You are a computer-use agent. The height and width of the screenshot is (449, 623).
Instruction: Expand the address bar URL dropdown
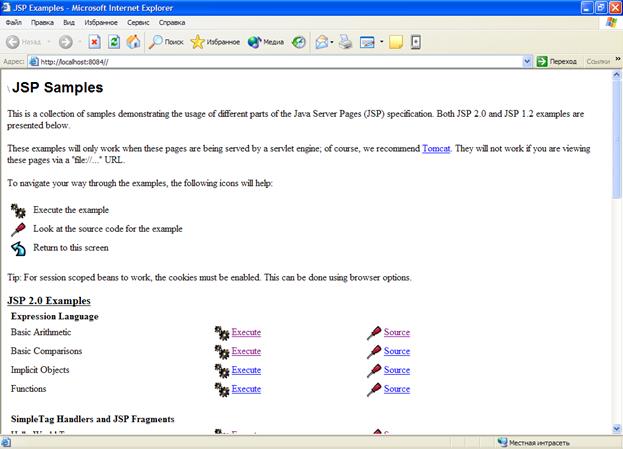pyautogui.click(x=527, y=61)
